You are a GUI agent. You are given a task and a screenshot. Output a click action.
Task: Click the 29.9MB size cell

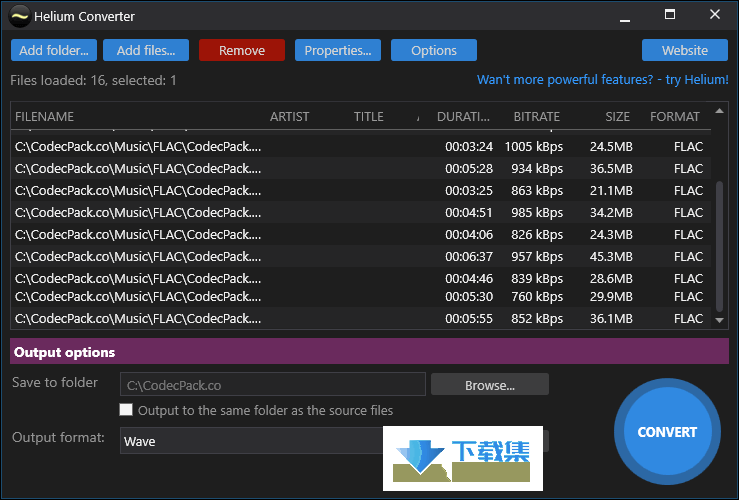coord(611,297)
